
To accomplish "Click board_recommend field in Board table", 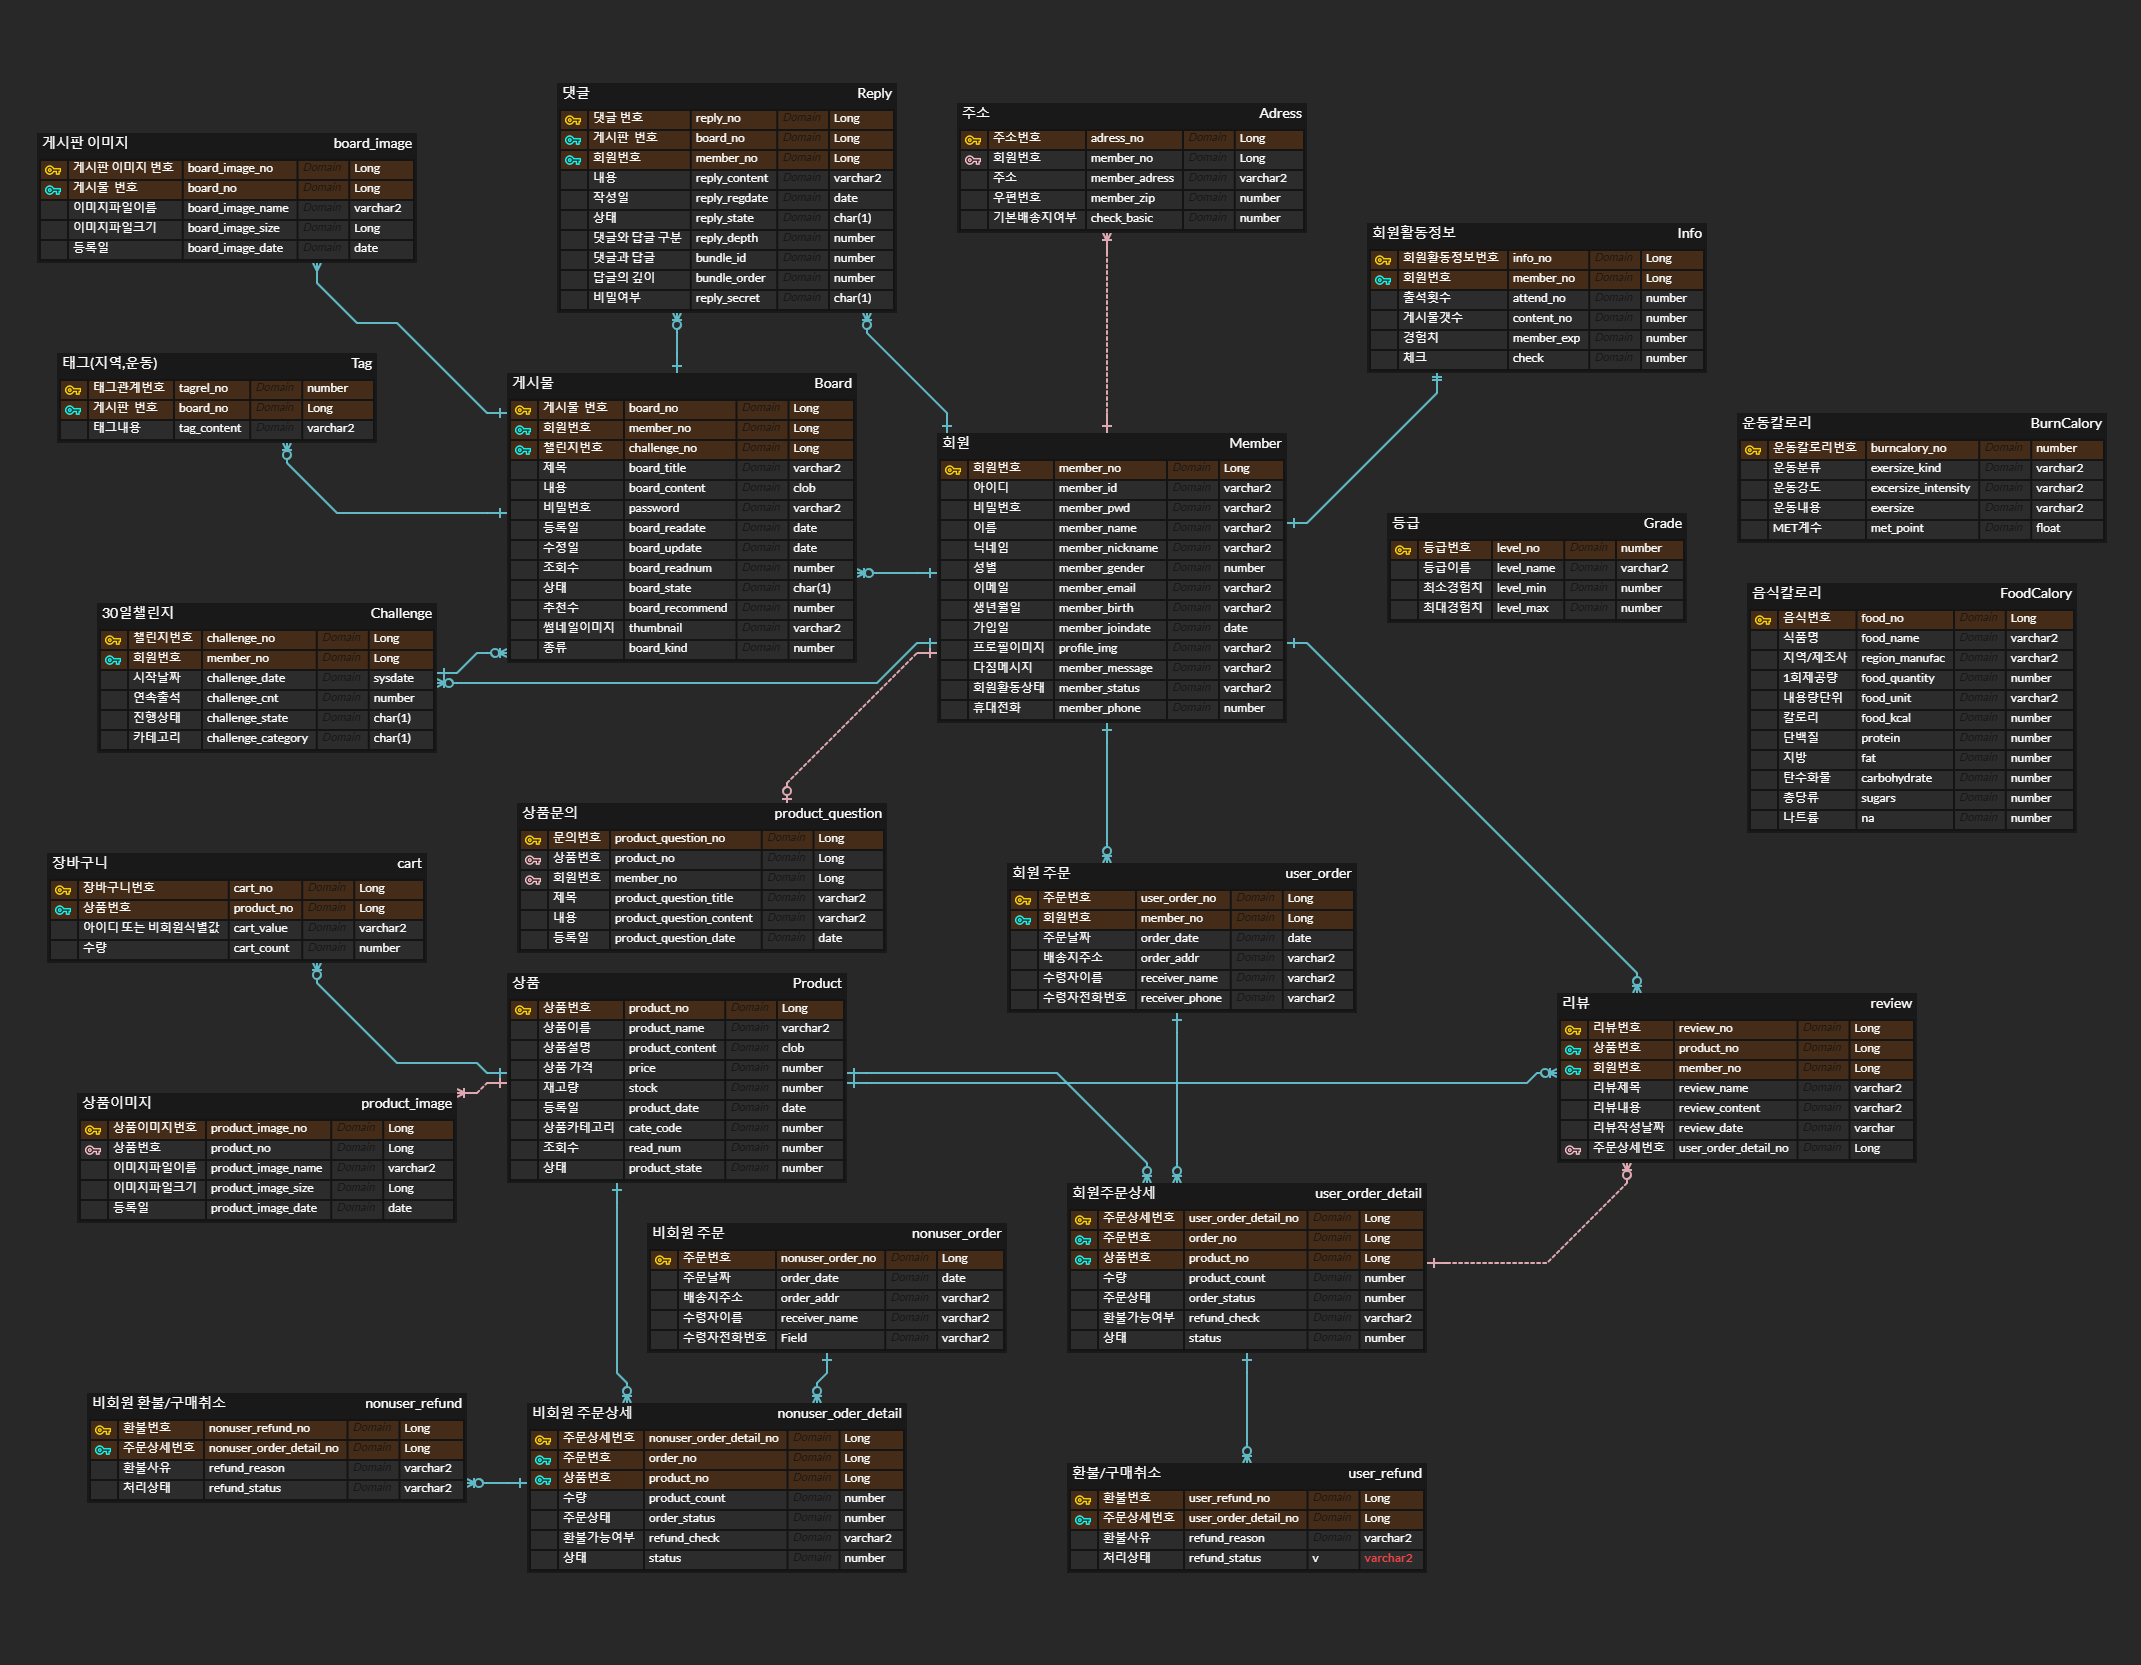I will tap(678, 608).
